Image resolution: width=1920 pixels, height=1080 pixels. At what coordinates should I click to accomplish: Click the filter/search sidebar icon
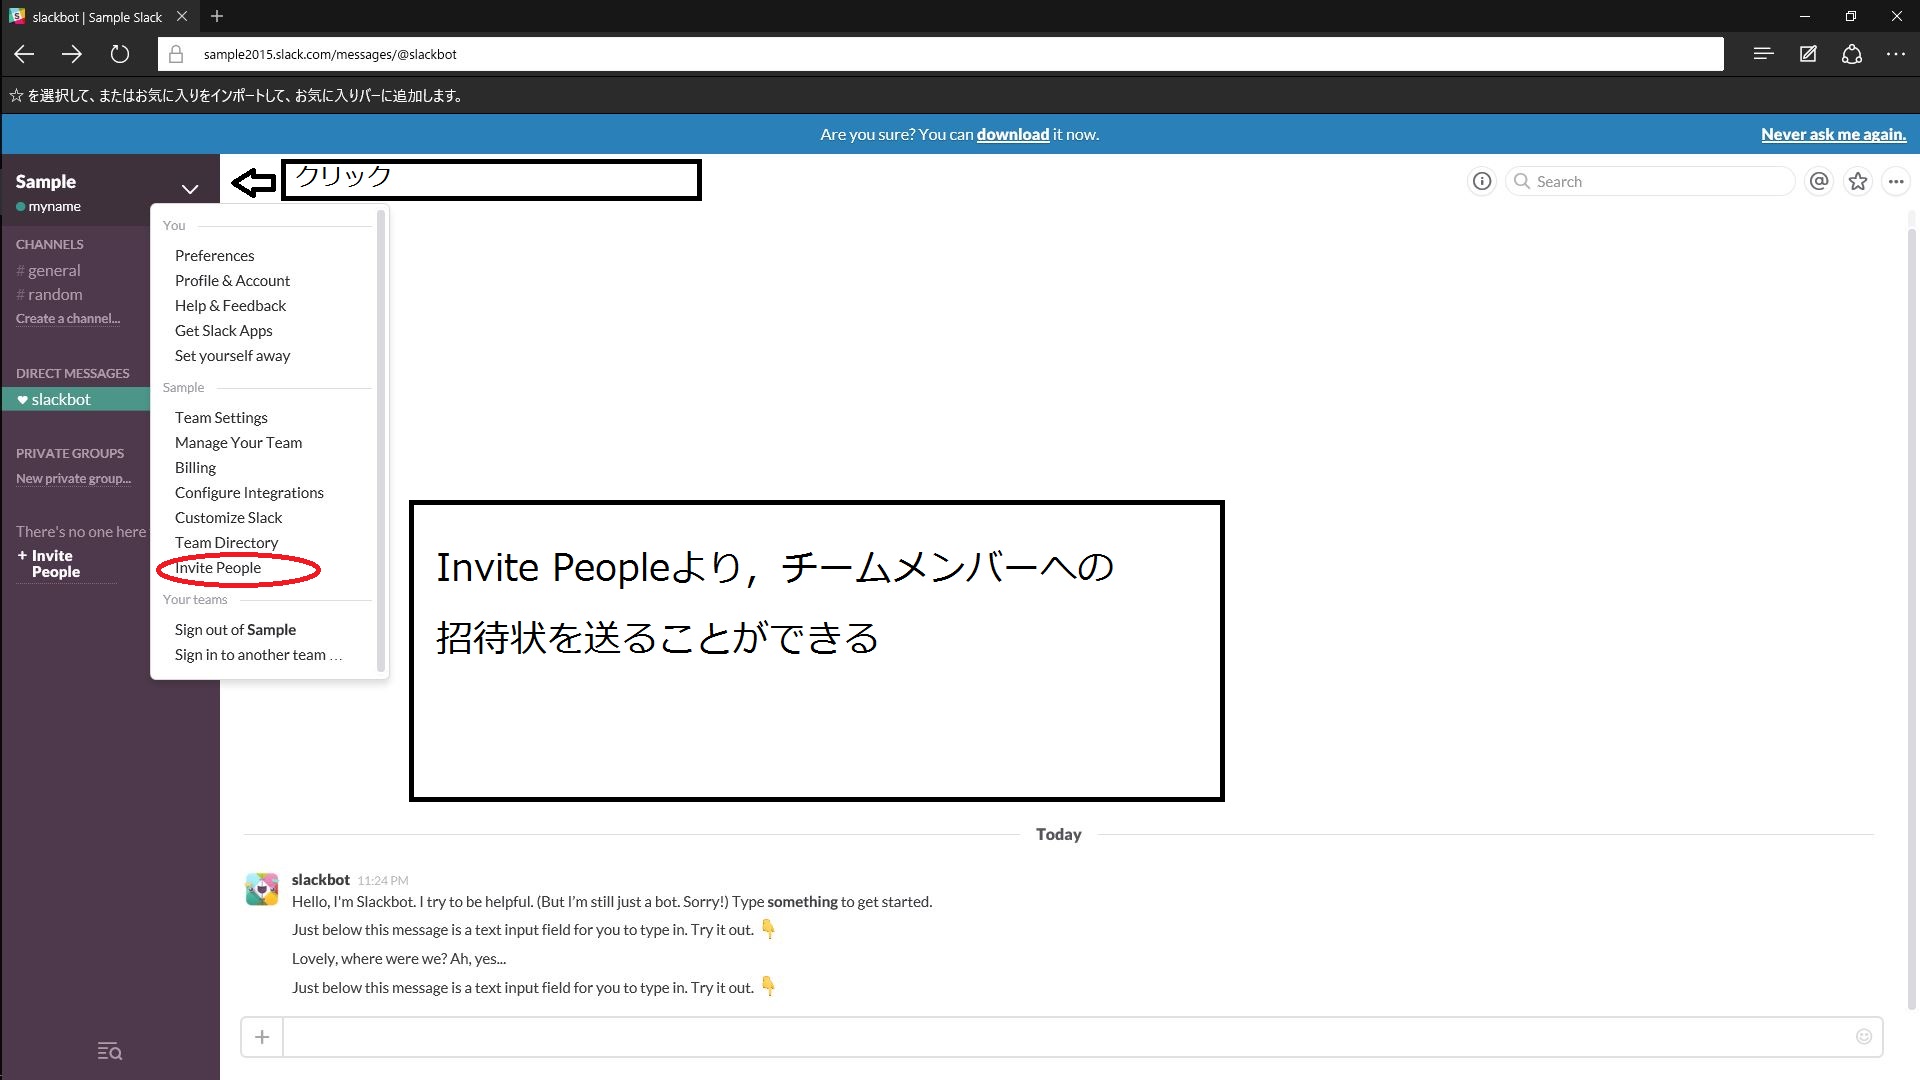109,1051
